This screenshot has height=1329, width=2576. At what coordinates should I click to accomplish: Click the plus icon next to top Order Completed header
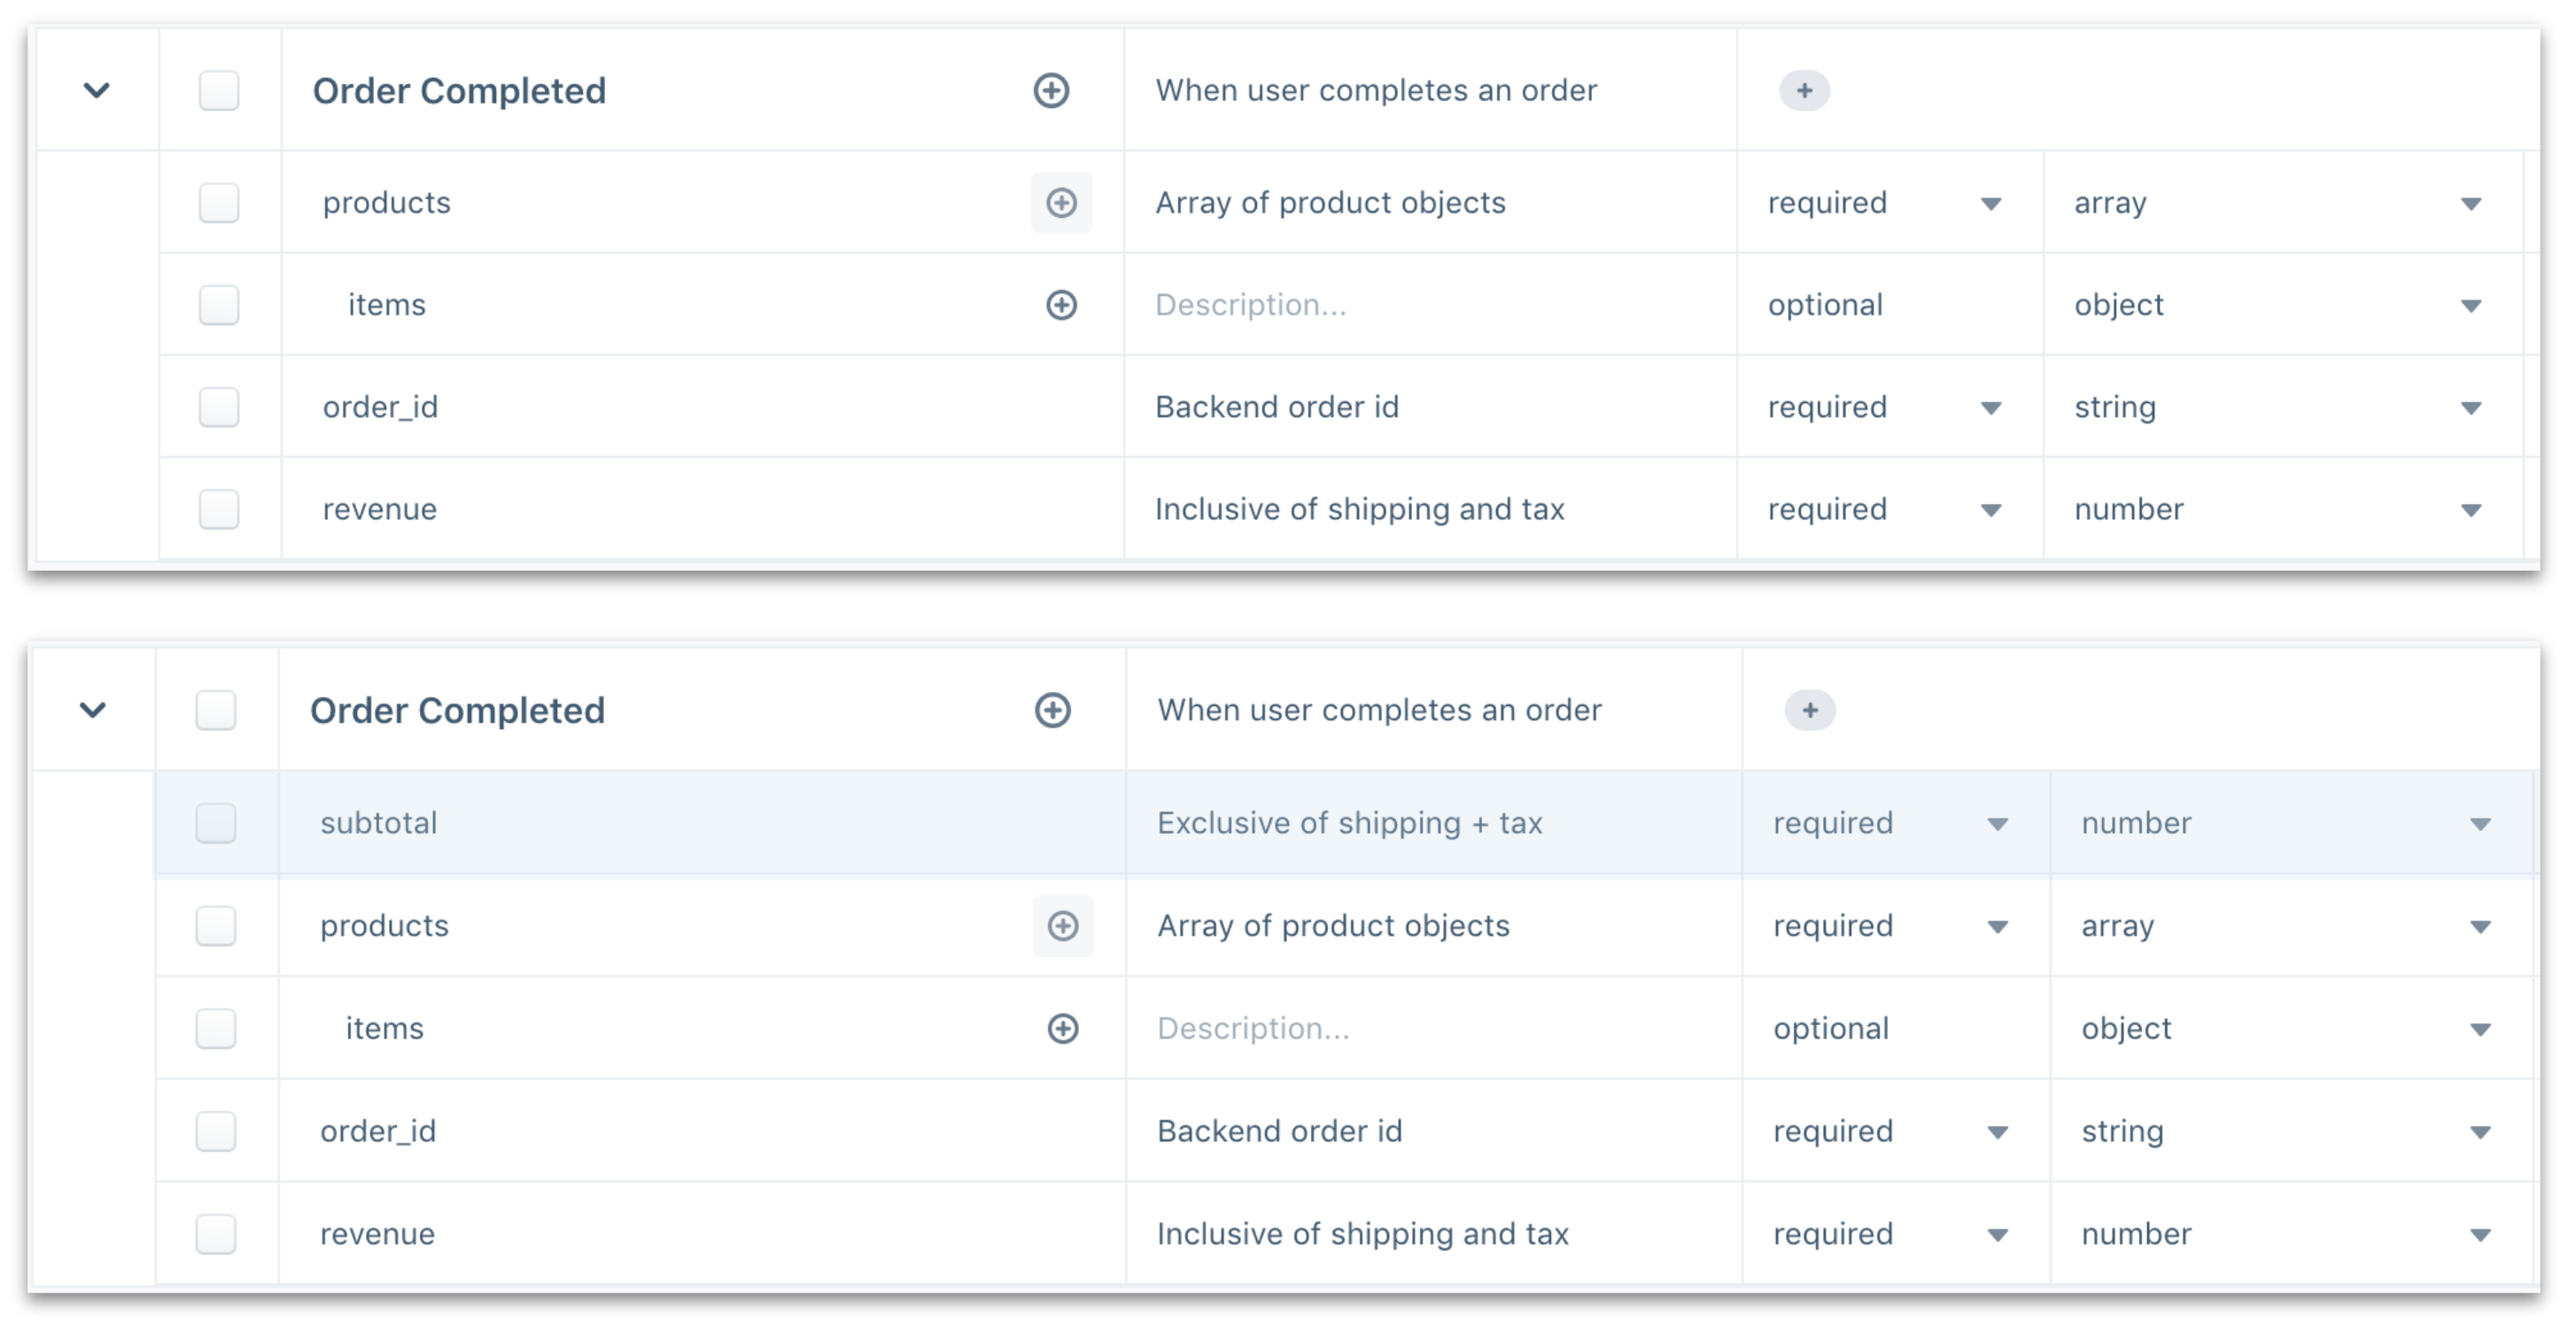1051,89
